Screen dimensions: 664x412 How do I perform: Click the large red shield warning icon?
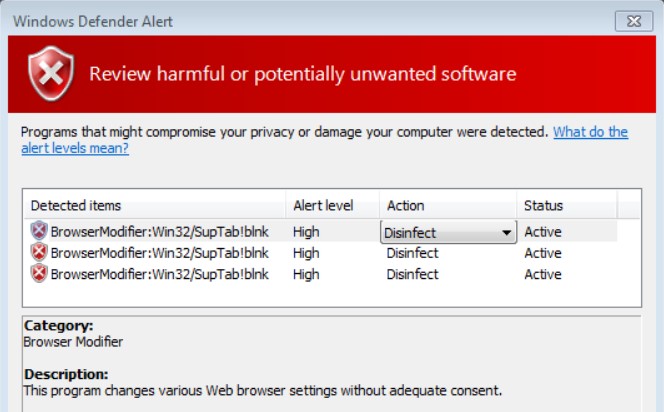click(49, 74)
